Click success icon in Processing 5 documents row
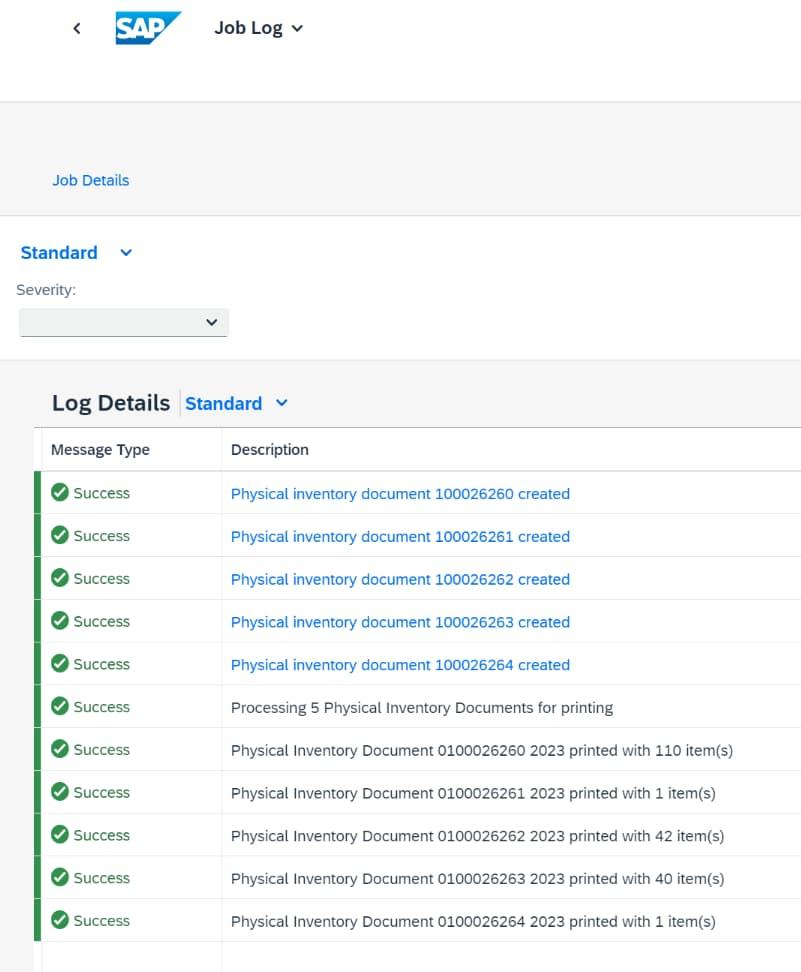The width and height of the screenshot is (801, 972). pos(60,707)
